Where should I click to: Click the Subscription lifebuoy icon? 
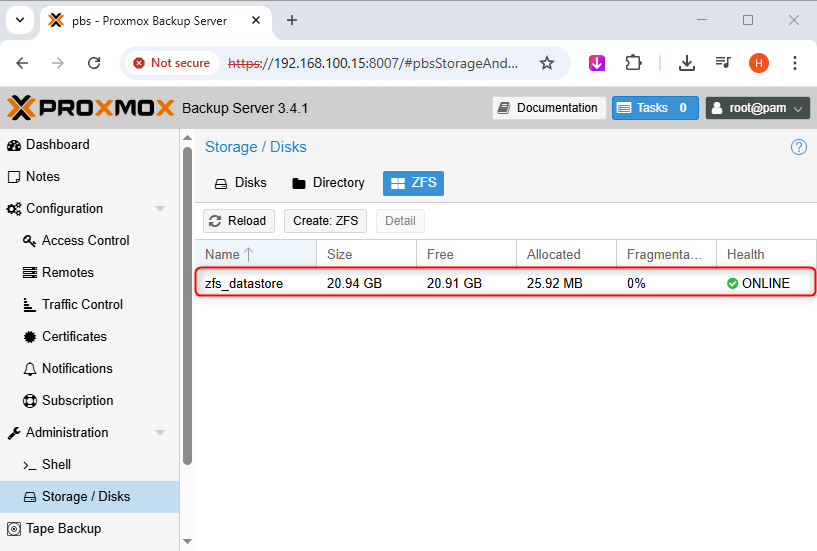pos(30,401)
